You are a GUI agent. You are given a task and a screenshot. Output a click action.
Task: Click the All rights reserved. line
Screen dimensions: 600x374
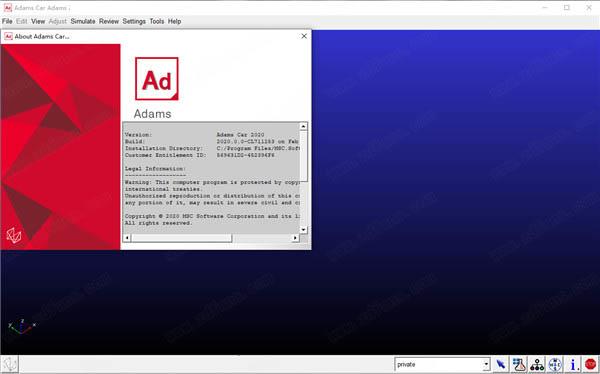[158, 223]
